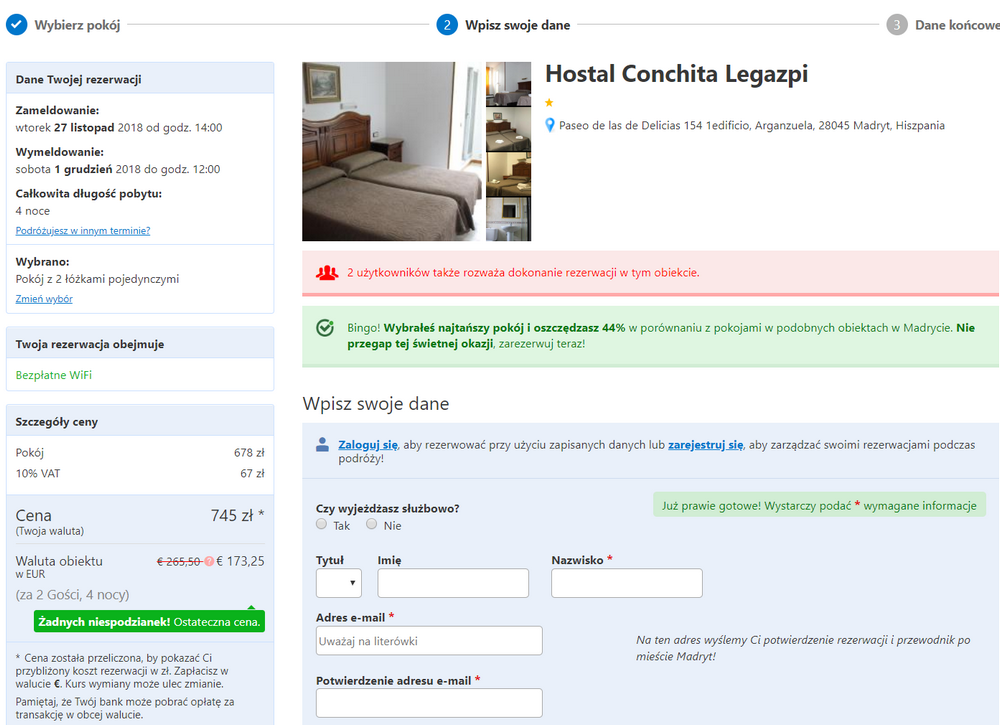Open Podróżujesz w innym terminie link
Screen dimensions: 1000x725
coord(83,231)
